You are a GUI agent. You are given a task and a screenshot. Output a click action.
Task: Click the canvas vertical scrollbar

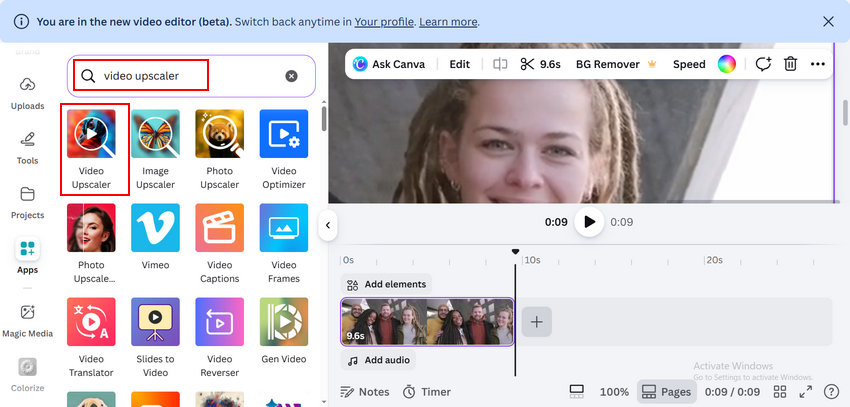tap(845, 113)
